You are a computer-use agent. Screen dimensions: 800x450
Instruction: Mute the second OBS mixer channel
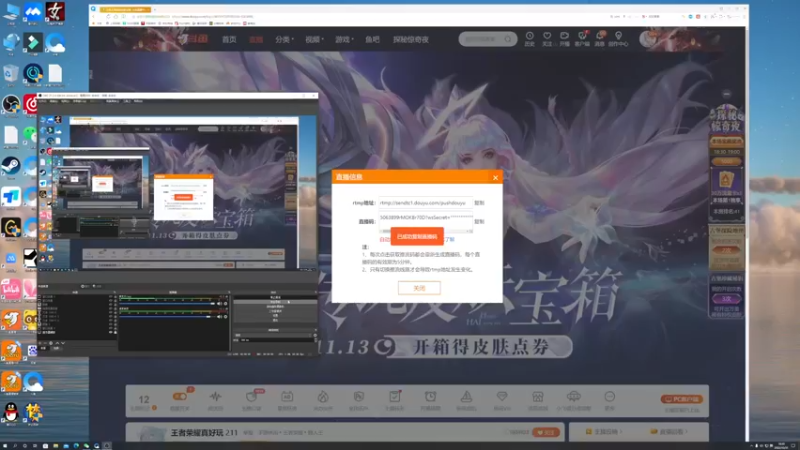coord(220,317)
